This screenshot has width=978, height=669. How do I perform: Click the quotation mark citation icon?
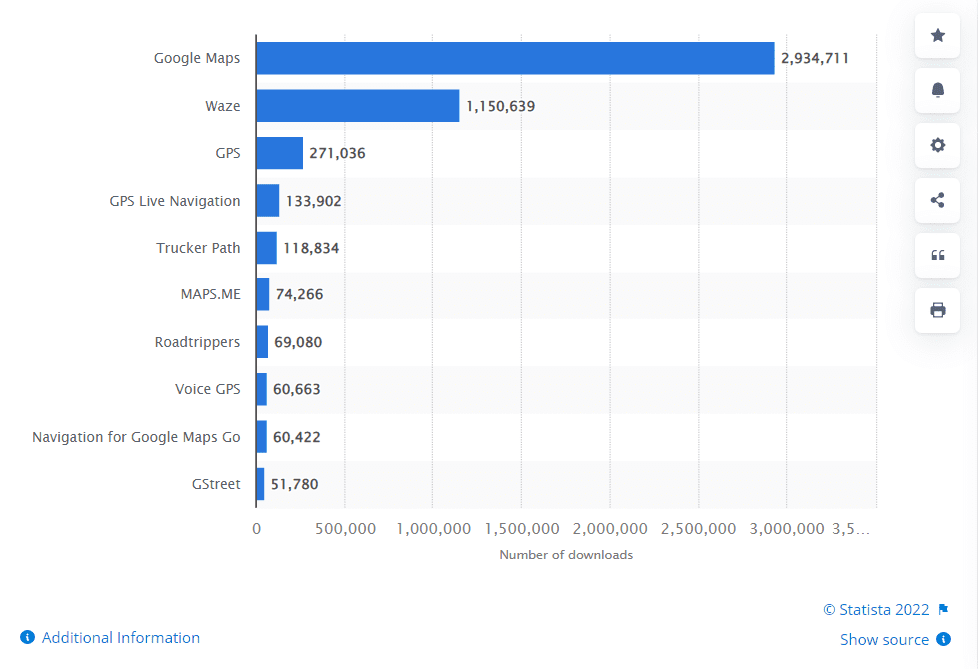[x=937, y=255]
